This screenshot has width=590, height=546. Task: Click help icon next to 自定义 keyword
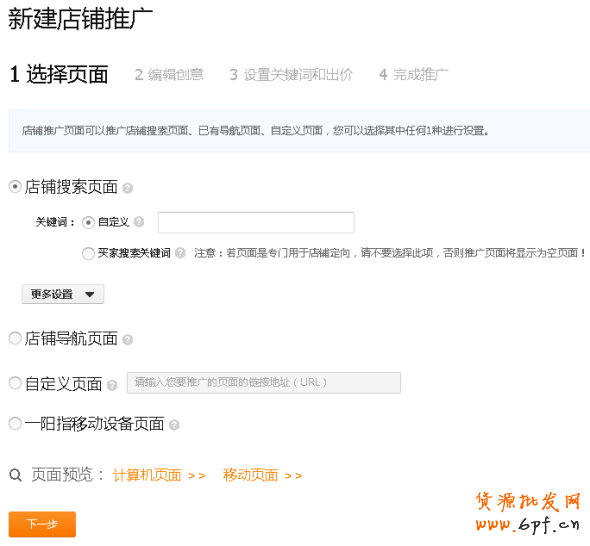139,222
